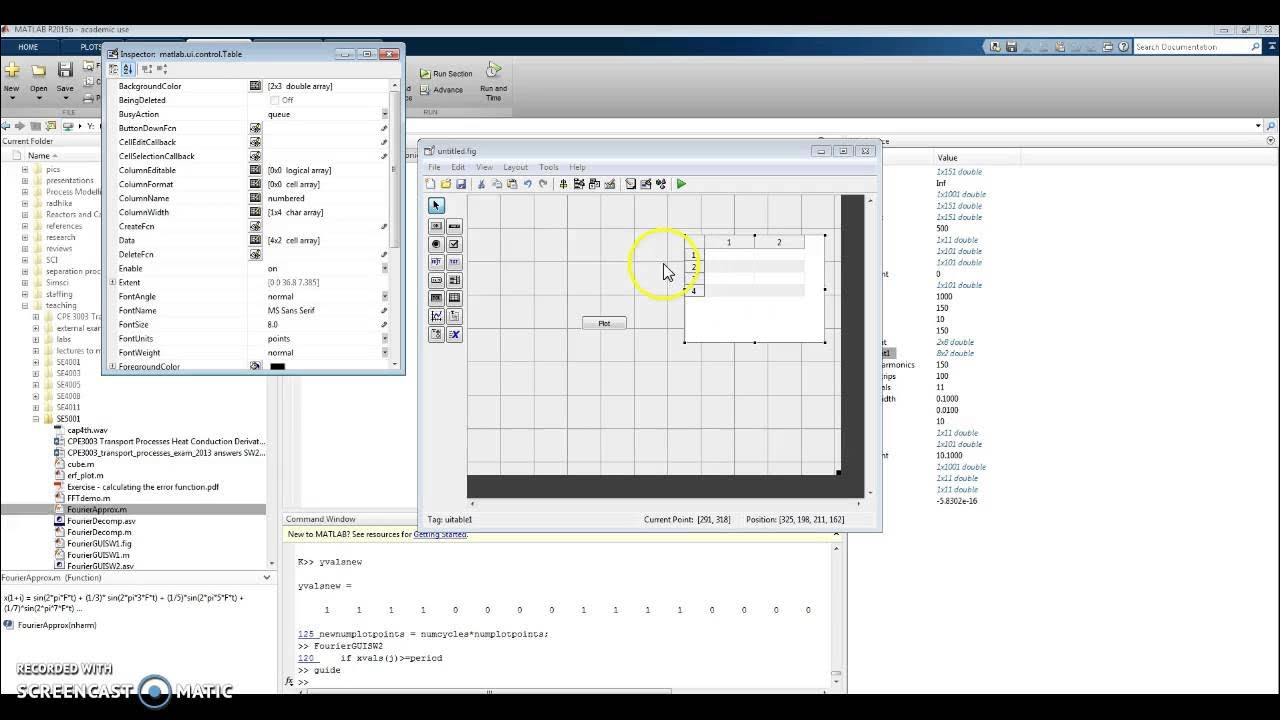
Task: Click the Advance button in ribbon
Action: (441, 90)
